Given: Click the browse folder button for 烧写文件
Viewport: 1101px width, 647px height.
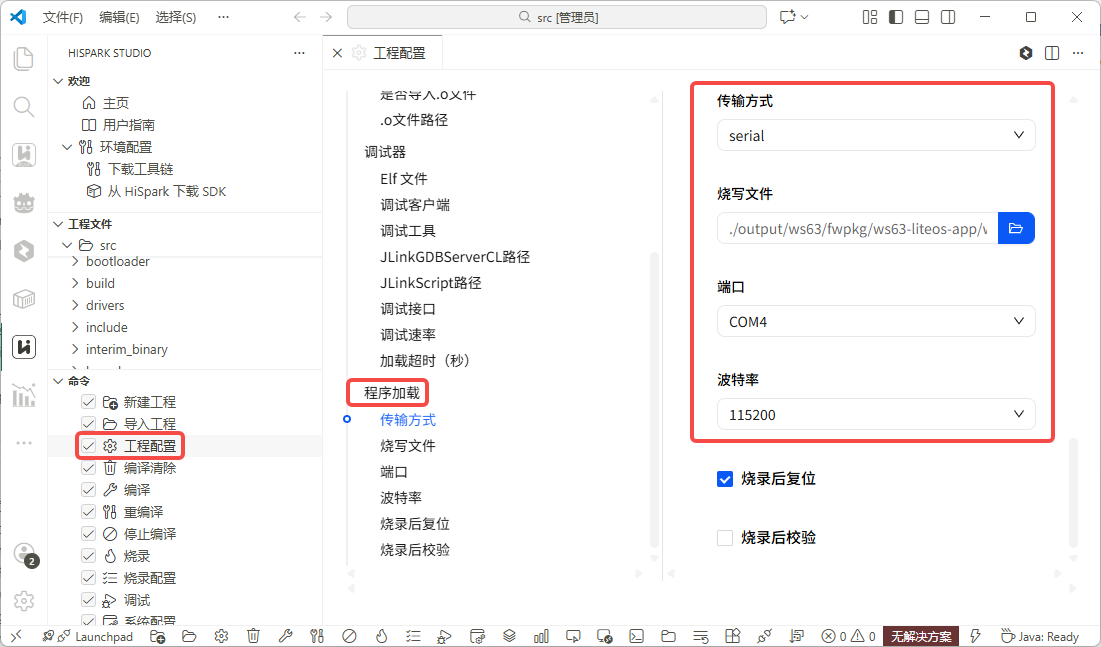Looking at the screenshot, I should [1016, 228].
